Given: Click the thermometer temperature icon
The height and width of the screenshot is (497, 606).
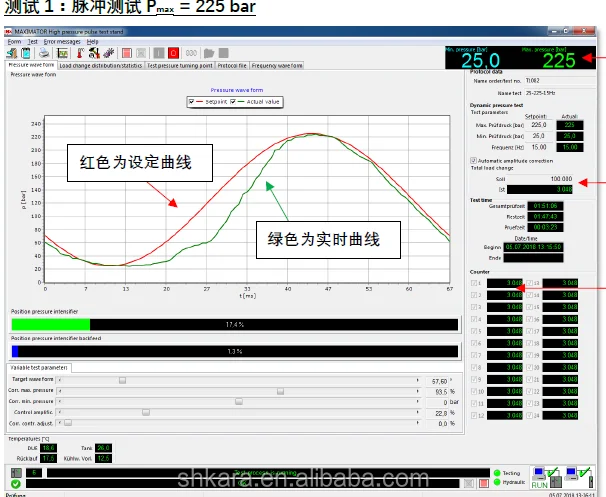Looking at the screenshot, I should pos(80,52).
